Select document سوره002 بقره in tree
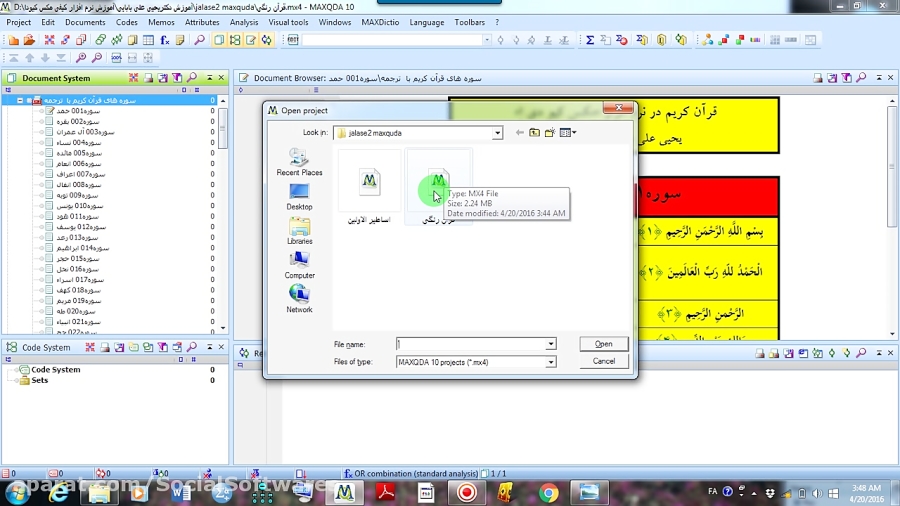The height and width of the screenshot is (506, 900). click(x=77, y=122)
